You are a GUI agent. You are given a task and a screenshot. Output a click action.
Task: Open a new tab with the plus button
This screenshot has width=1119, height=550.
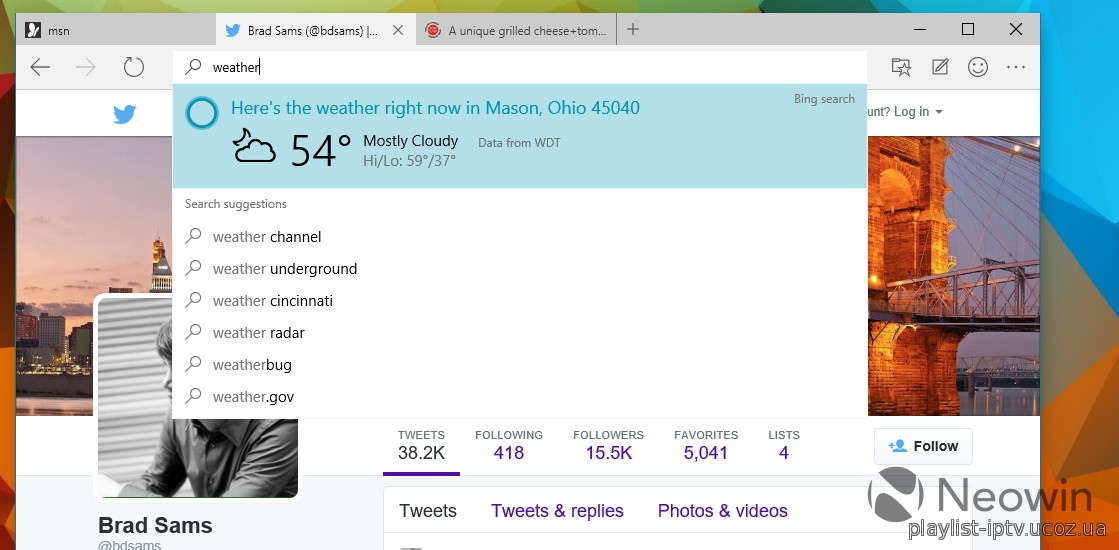tap(632, 29)
